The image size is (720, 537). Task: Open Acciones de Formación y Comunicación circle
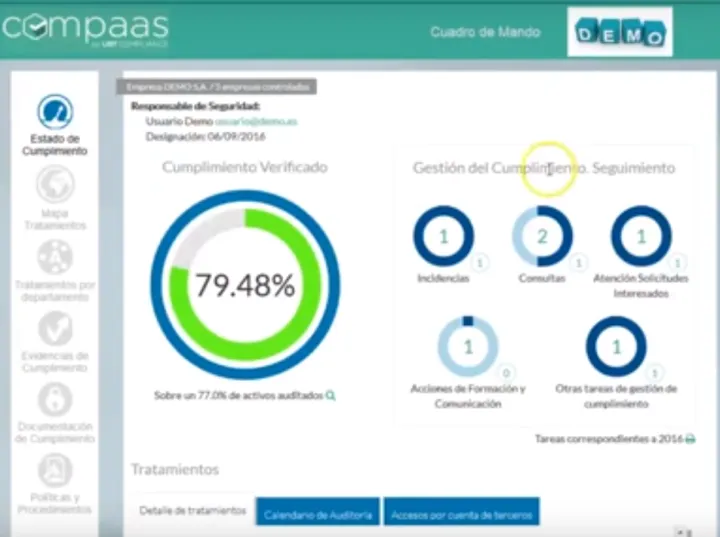pos(467,346)
